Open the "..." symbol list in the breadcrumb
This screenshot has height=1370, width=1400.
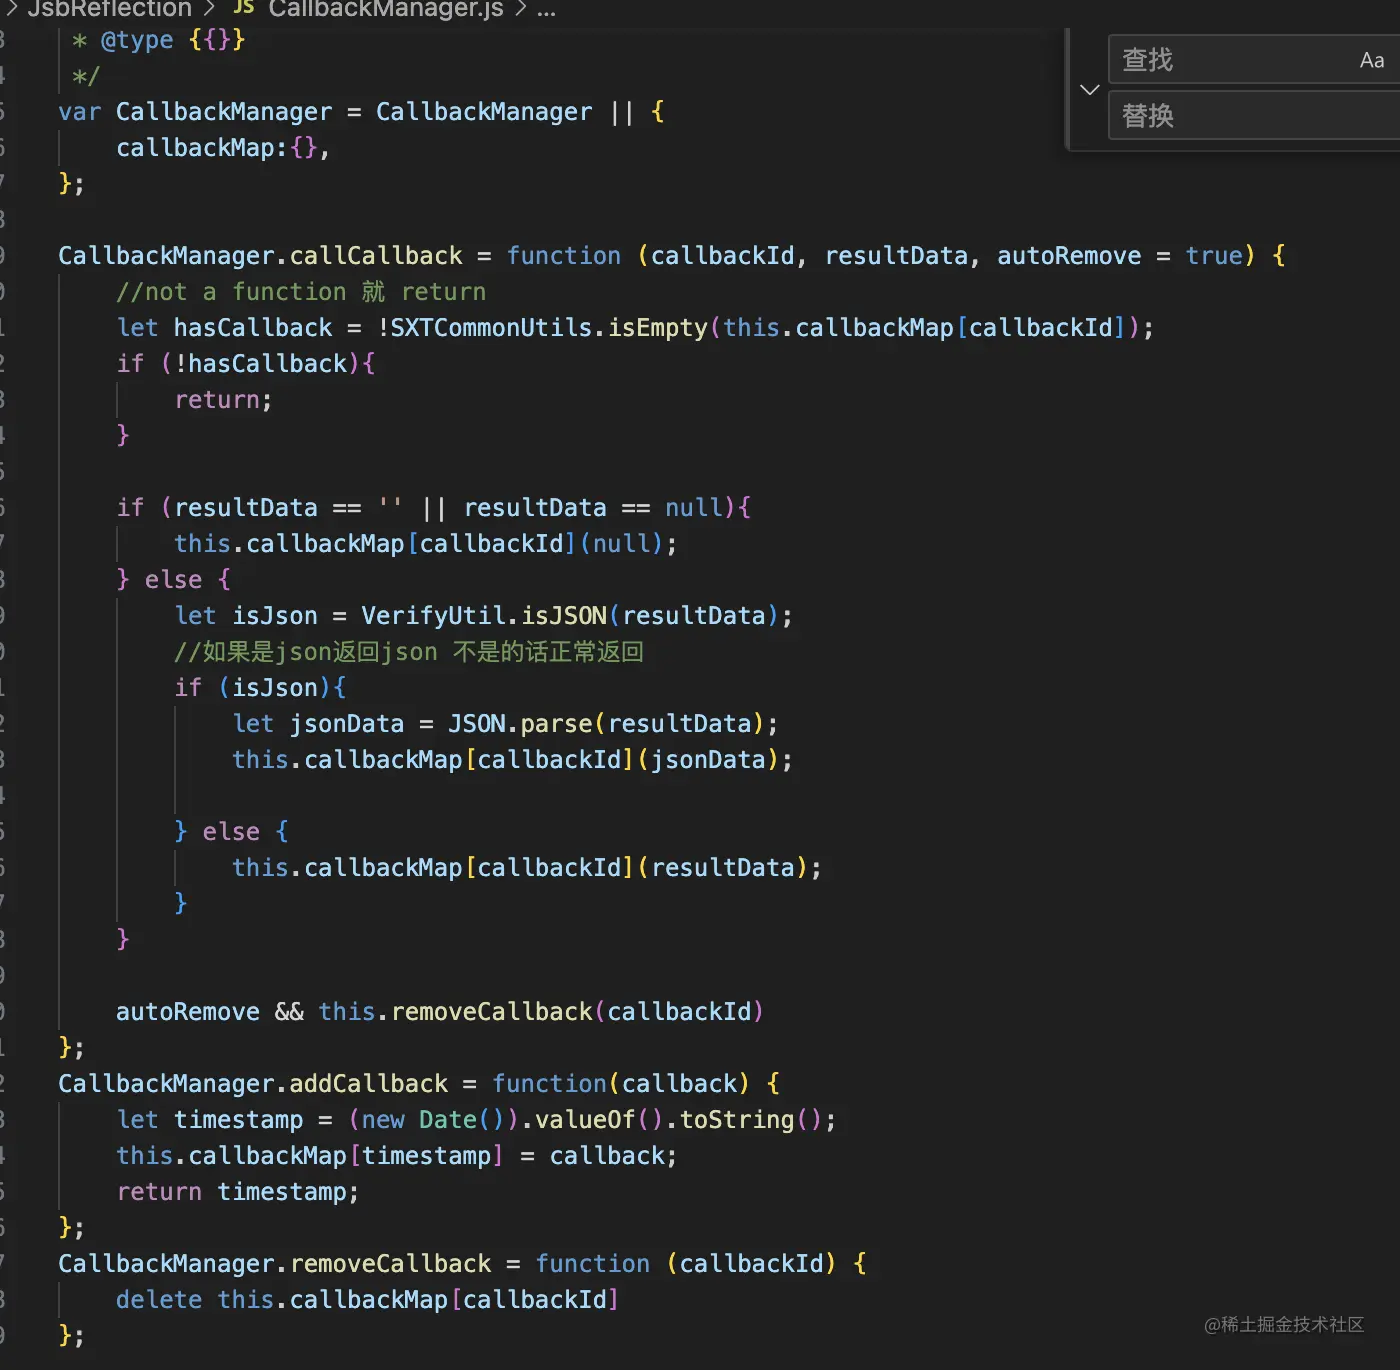tap(545, 10)
